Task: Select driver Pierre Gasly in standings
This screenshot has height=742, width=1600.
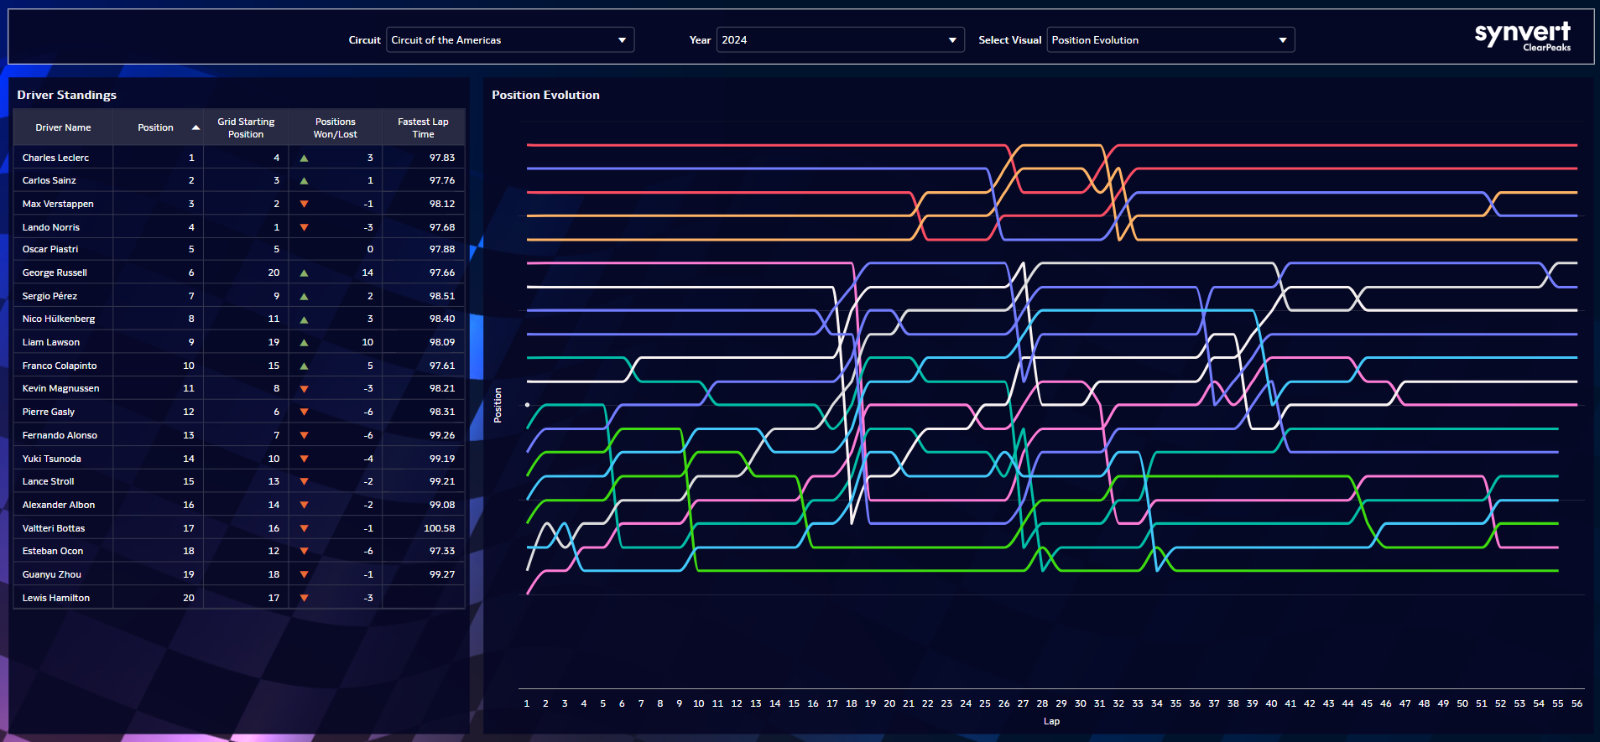Action: [49, 412]
